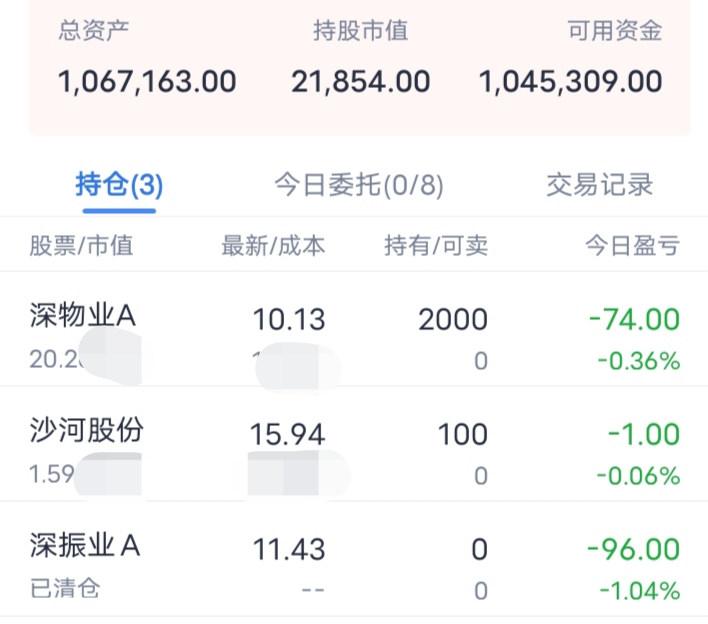This screenshot has width=708, height=624.
Task: Switch to the 持仓(3) tab
Action: click(119, 185)
